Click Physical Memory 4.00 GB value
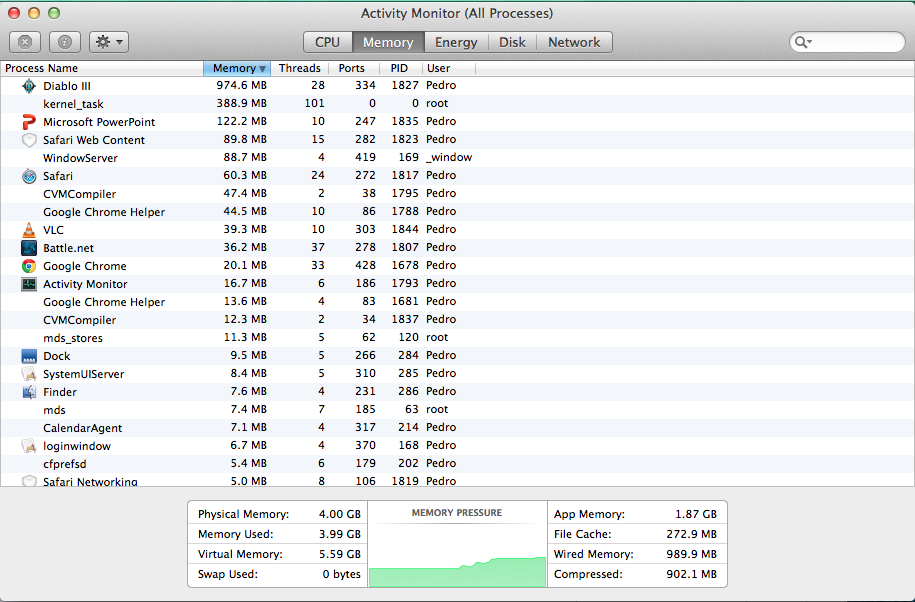 coord(340,514)
